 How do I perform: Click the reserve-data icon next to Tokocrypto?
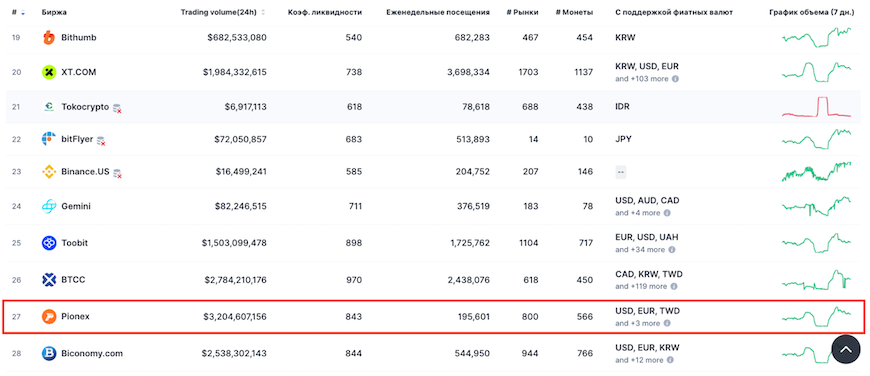click(117, 108)
